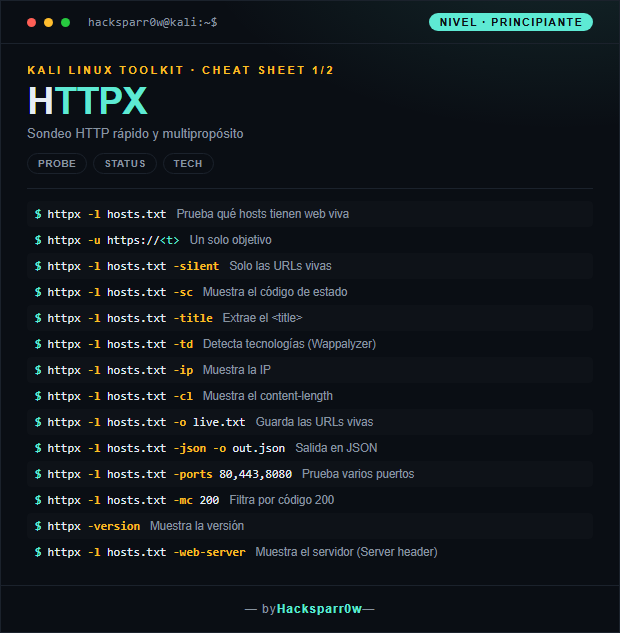
Task: Click the -cl flag
Action: tap(183, 396)
